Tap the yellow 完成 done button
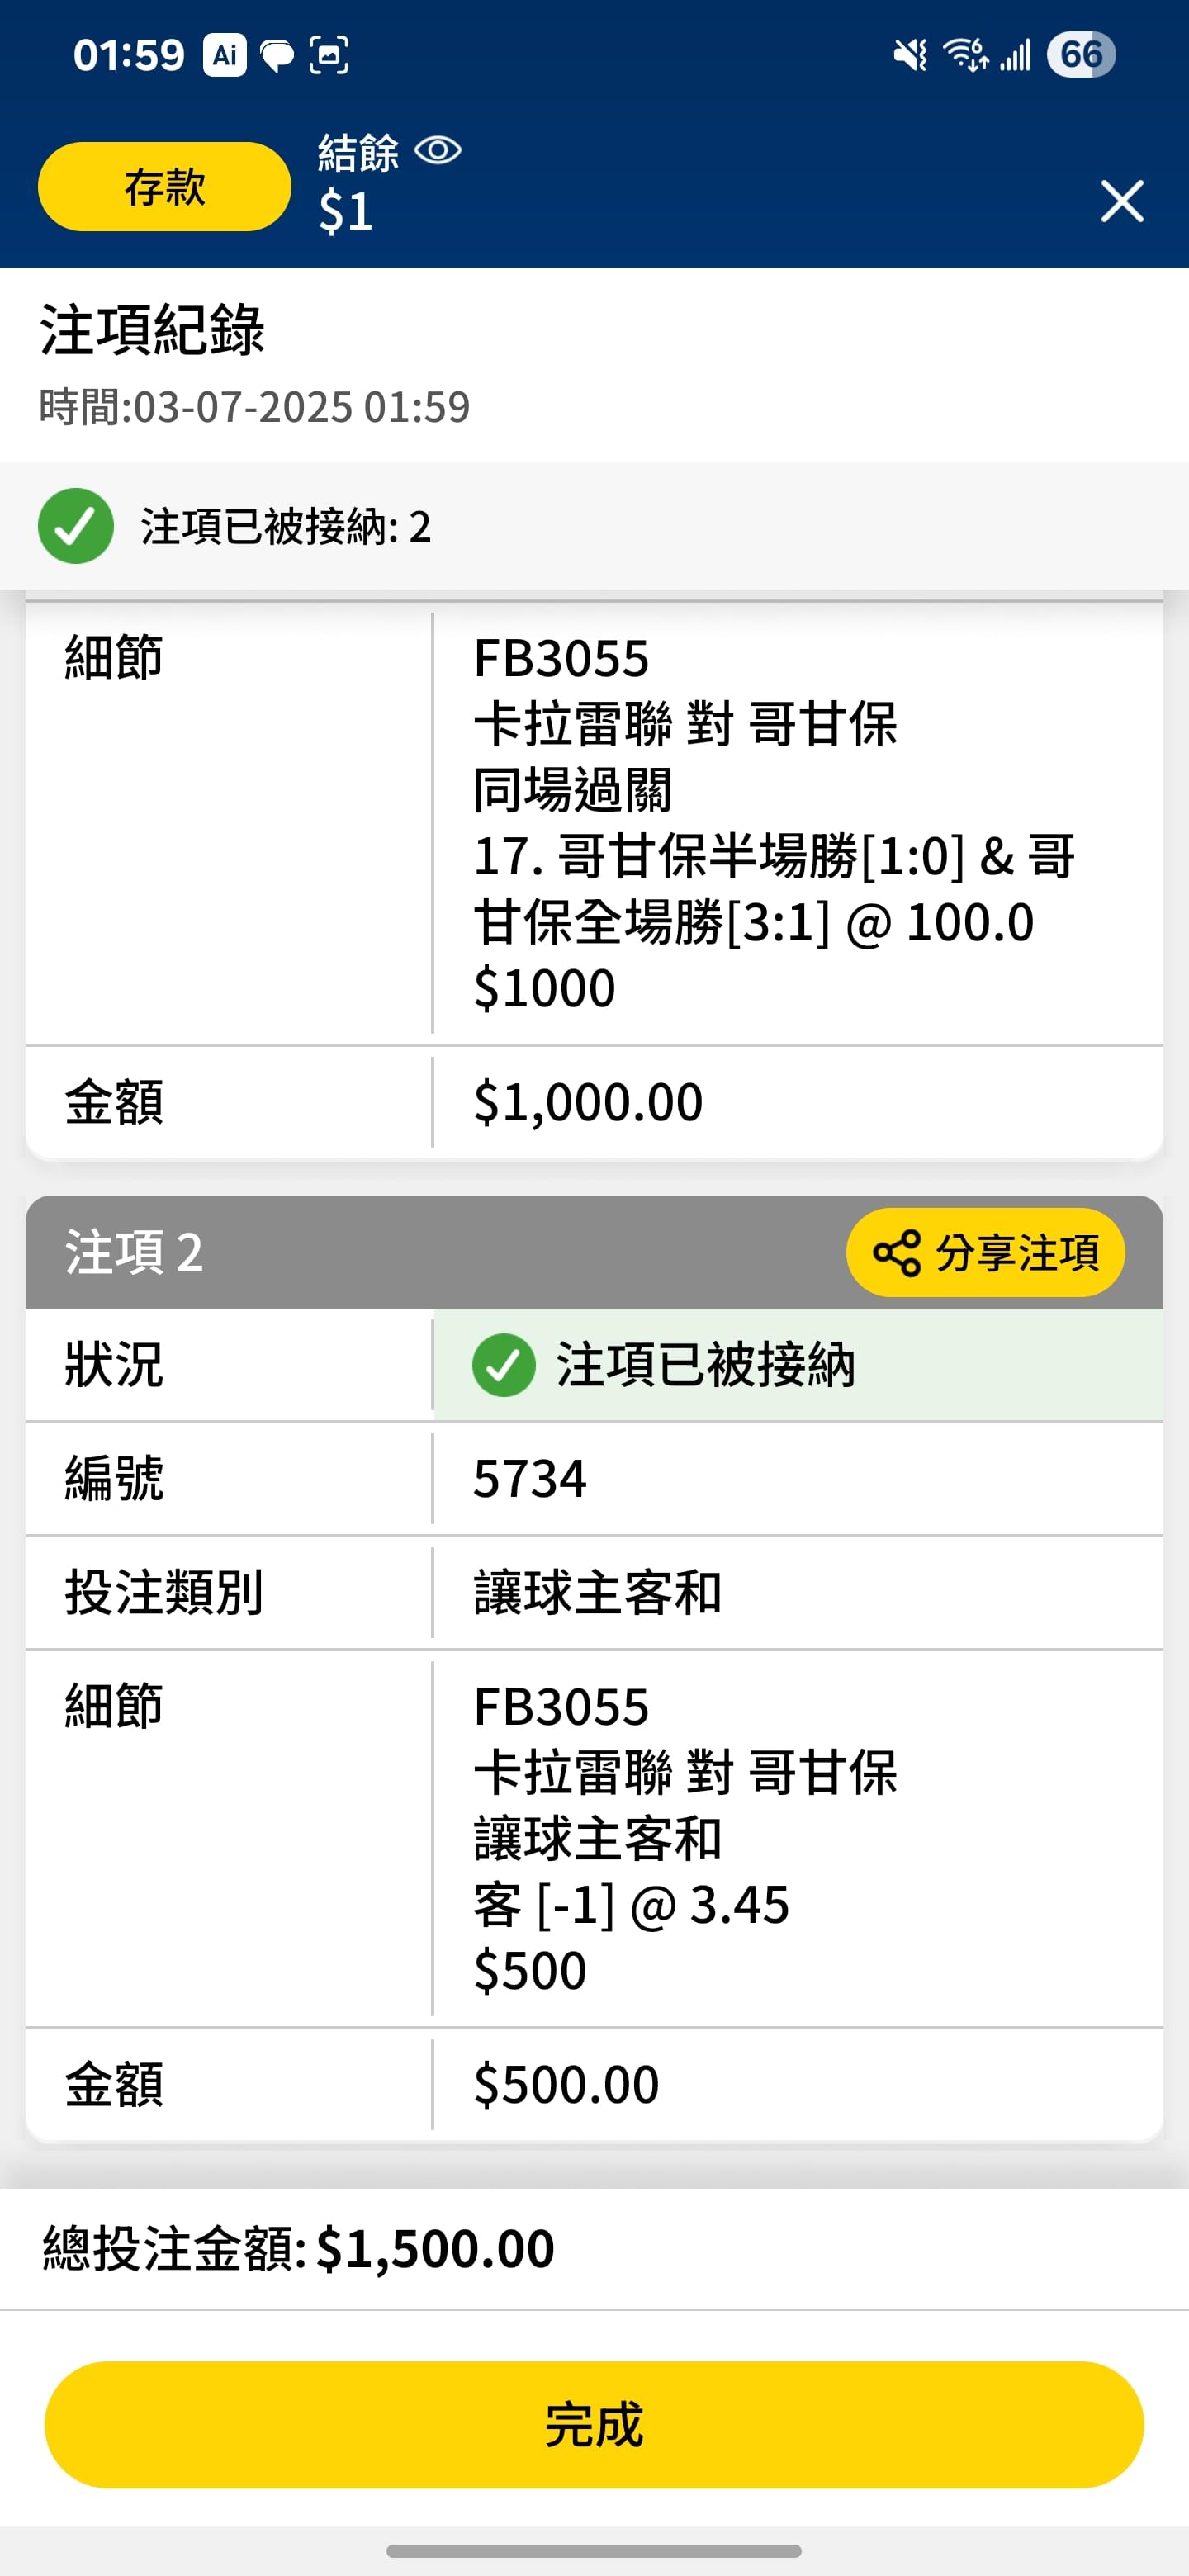This screenshot has width=1189, height=2576. pyautogui.click(x=594, y=2424)
